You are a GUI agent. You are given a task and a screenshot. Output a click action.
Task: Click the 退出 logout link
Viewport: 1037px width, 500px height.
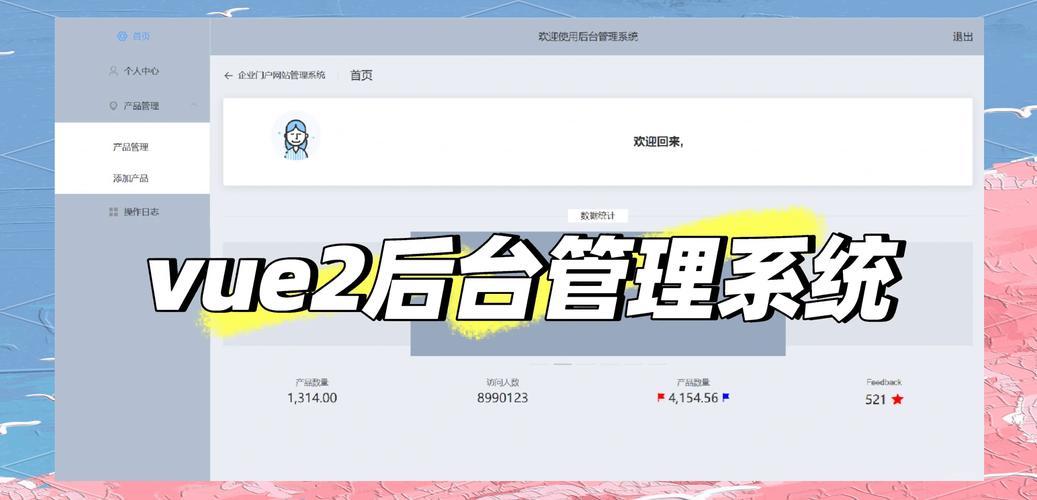click(x=962, y=37)
